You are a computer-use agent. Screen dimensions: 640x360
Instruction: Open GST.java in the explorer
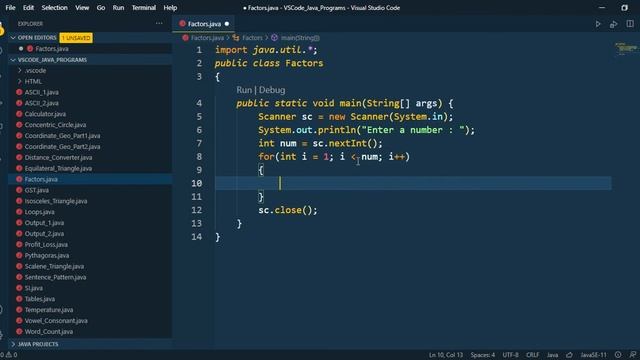point(36,190)
